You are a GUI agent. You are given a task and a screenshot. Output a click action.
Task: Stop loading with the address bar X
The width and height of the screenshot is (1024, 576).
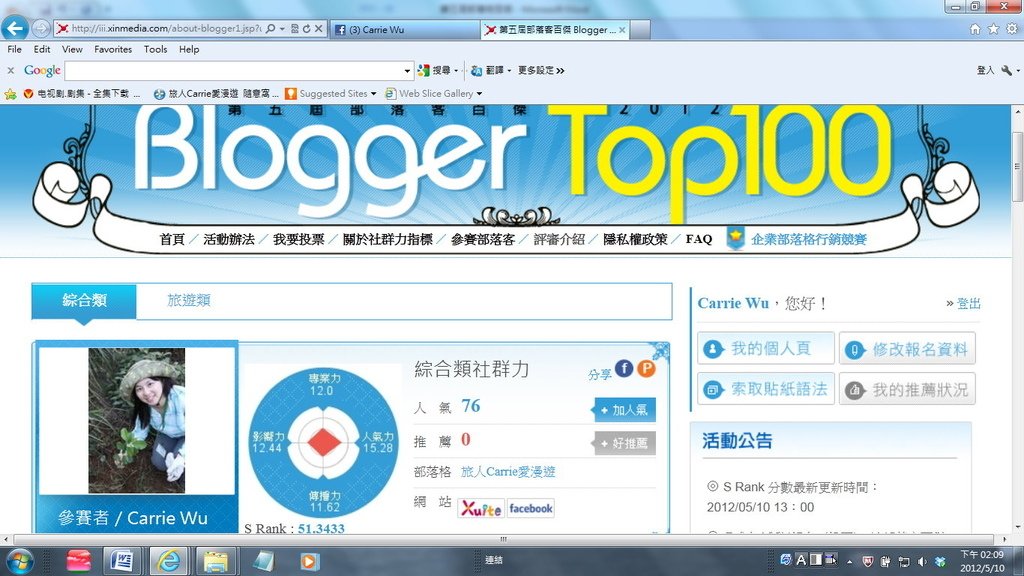[318, 29]
